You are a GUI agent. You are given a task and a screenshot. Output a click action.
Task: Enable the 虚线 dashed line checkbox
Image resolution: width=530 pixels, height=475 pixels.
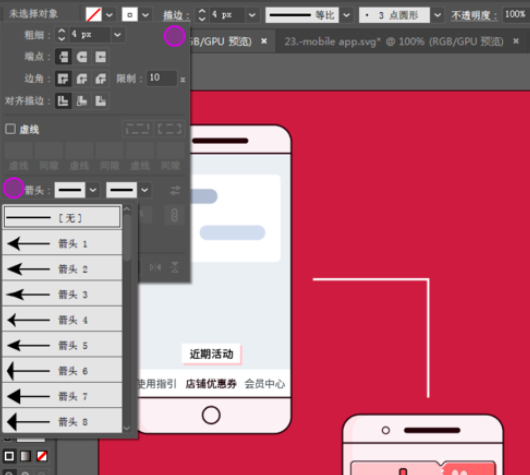pos(10,129)
